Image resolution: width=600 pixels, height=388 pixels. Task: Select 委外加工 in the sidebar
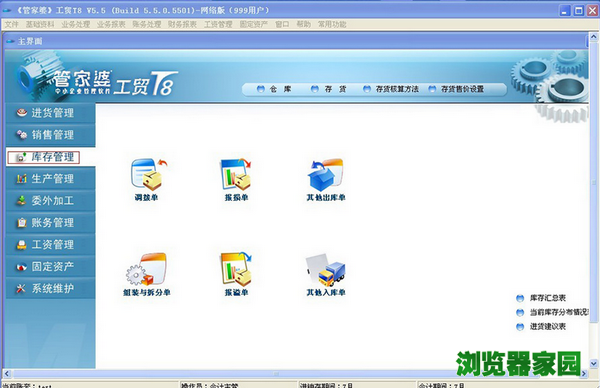point(50,201)
